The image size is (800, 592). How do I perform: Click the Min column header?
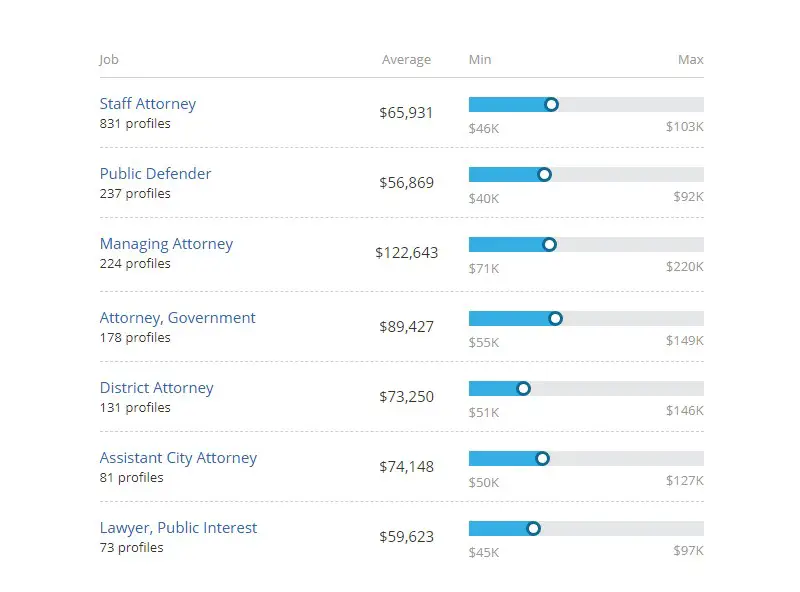pyautogui.click(x=480, y=60)
